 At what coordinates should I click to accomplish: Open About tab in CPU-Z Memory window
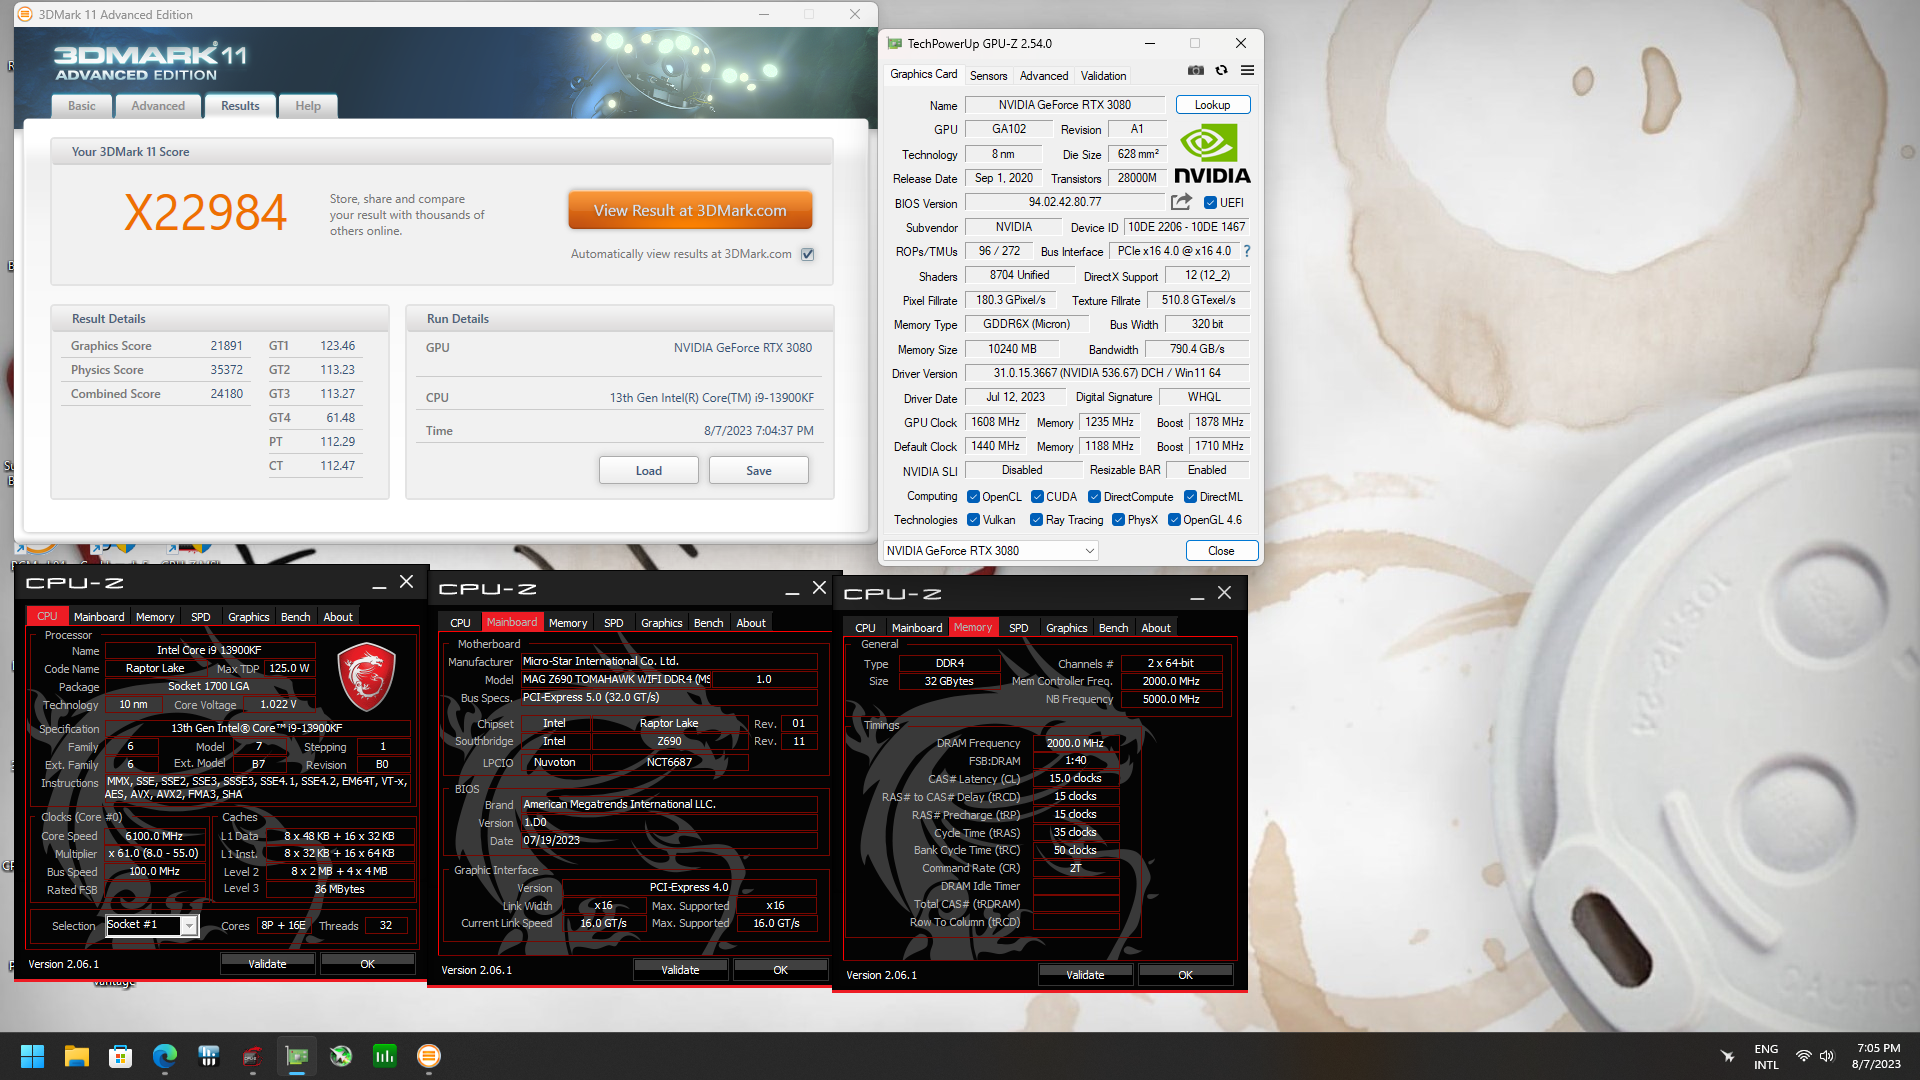coord(1155,628)
